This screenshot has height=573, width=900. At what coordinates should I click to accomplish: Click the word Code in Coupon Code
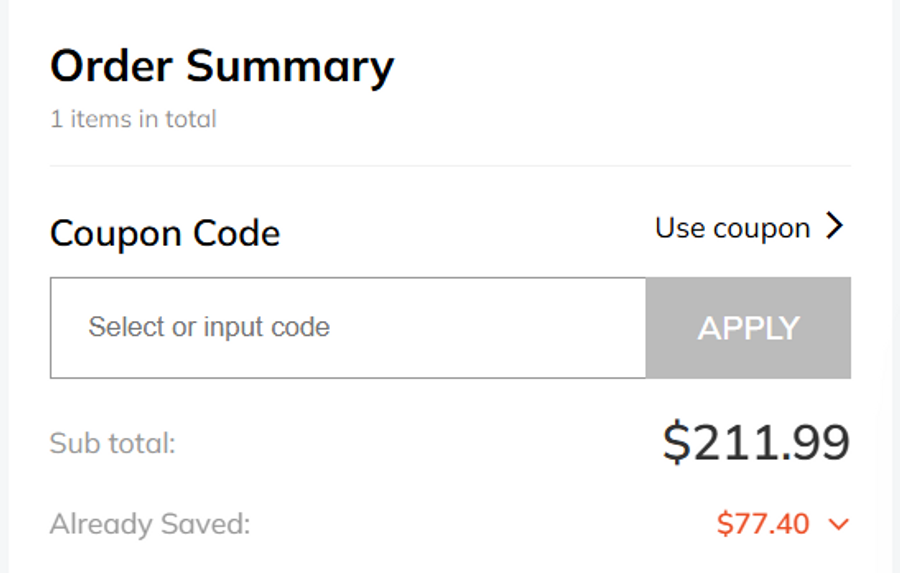pos(240,234)
